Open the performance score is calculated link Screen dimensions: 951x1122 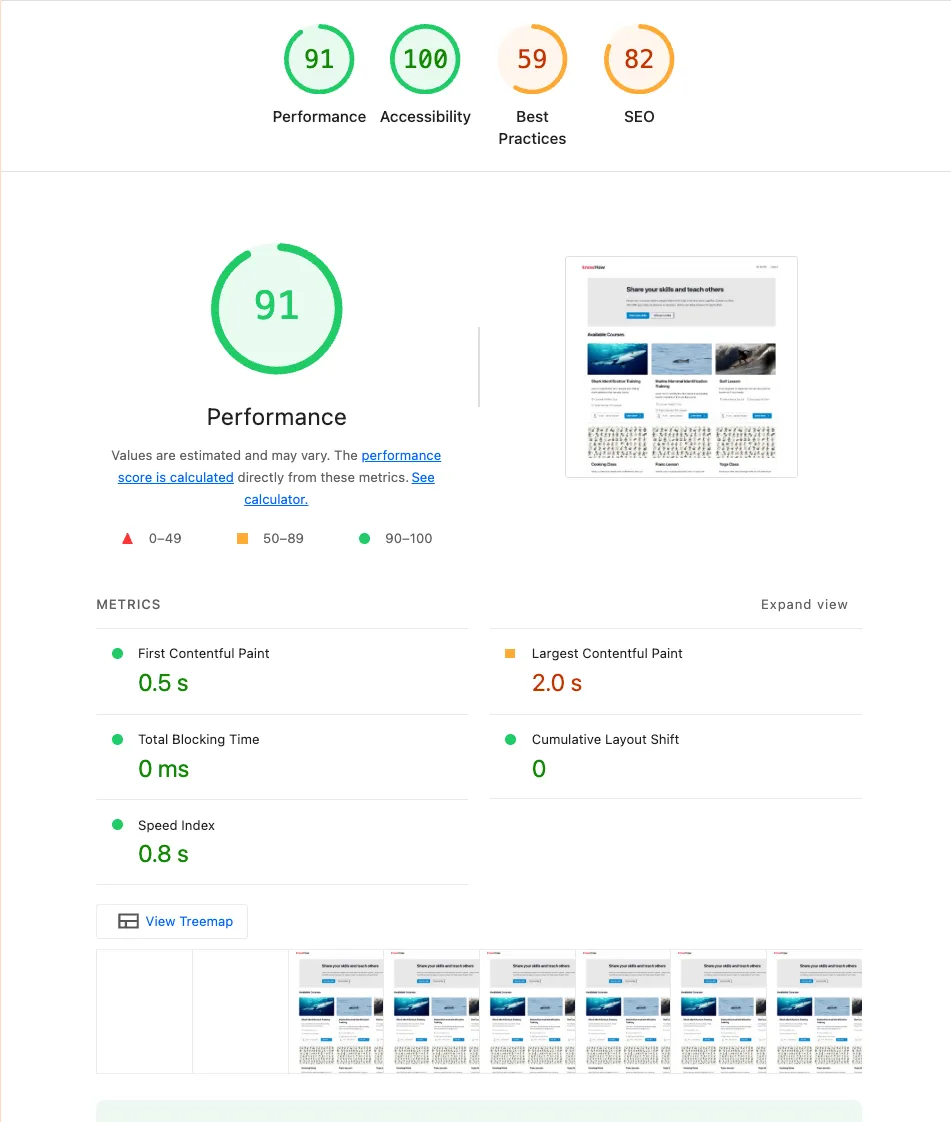(x=401, y=455)
